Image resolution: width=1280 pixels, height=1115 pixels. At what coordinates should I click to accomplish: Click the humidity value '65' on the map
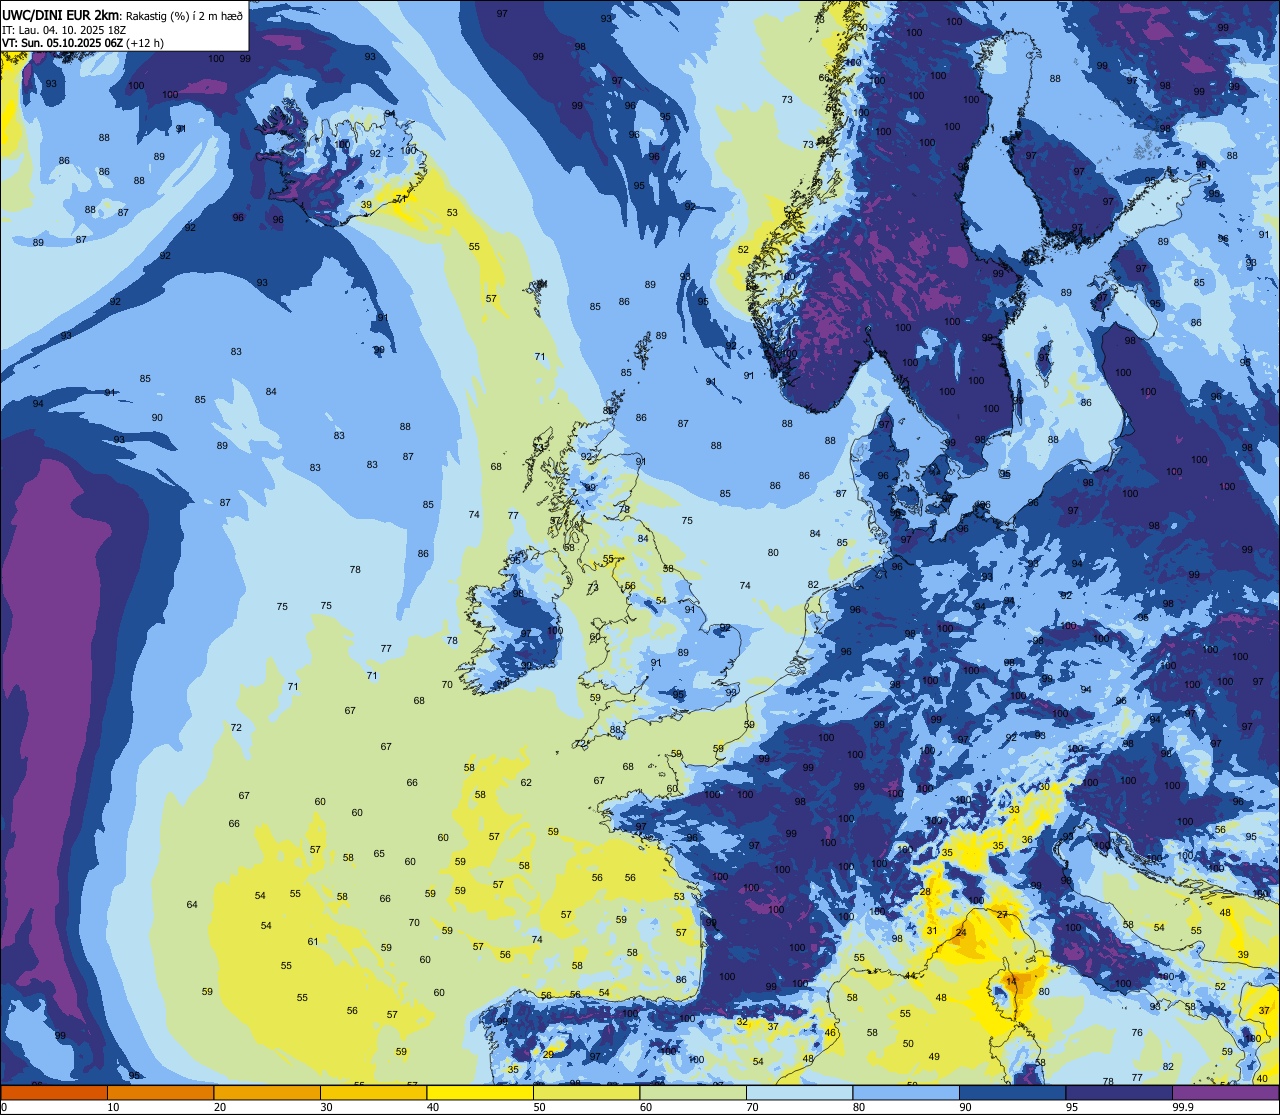(379, 854)
